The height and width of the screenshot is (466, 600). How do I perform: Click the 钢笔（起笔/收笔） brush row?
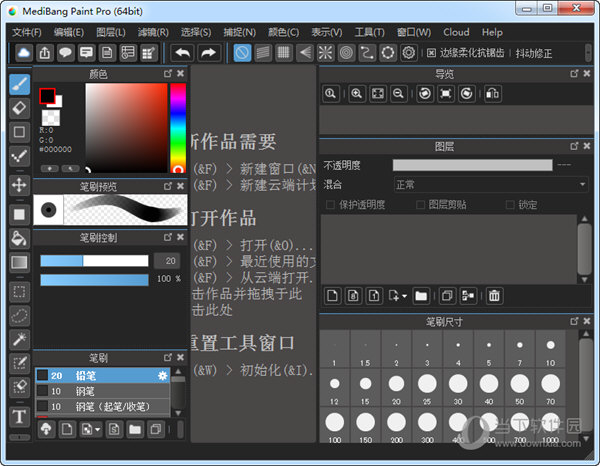tap(103, 406)
